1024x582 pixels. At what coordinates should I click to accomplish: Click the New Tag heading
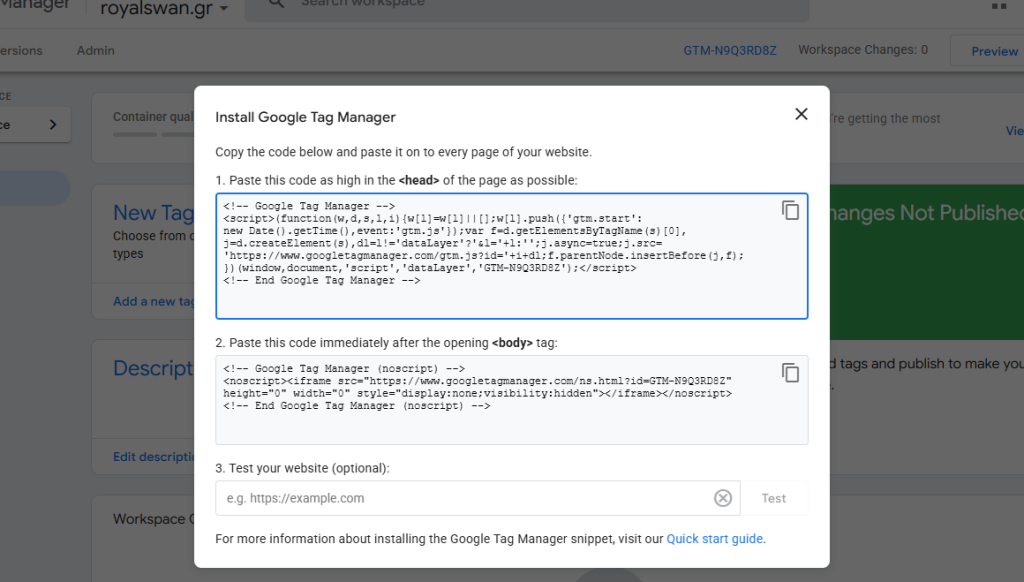(153, 213)
